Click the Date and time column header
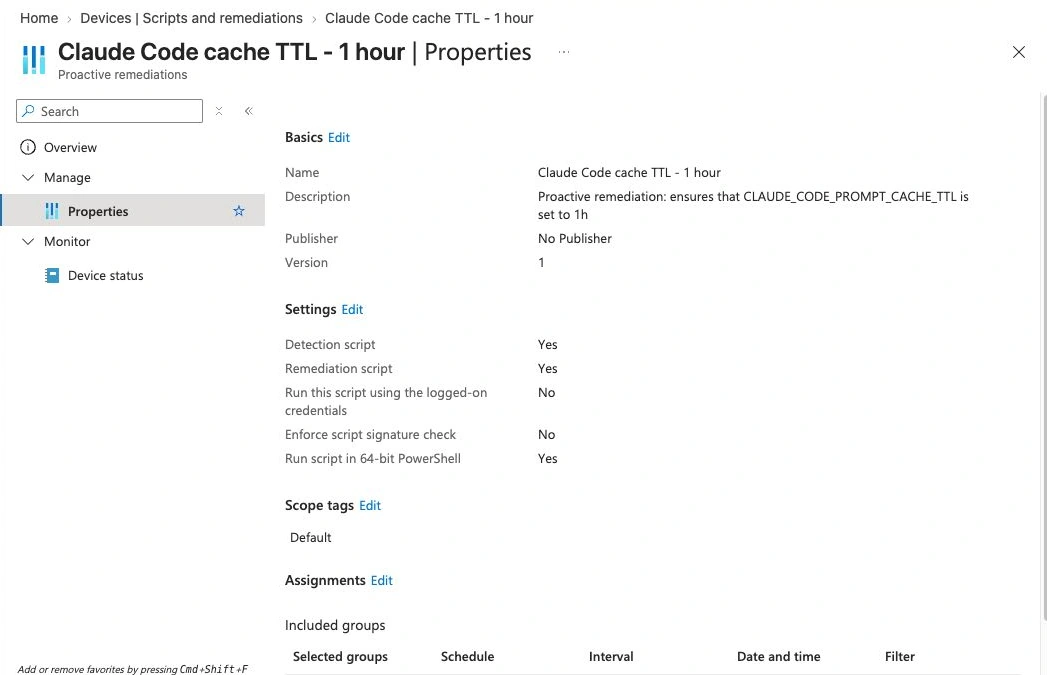 (779, 656)
